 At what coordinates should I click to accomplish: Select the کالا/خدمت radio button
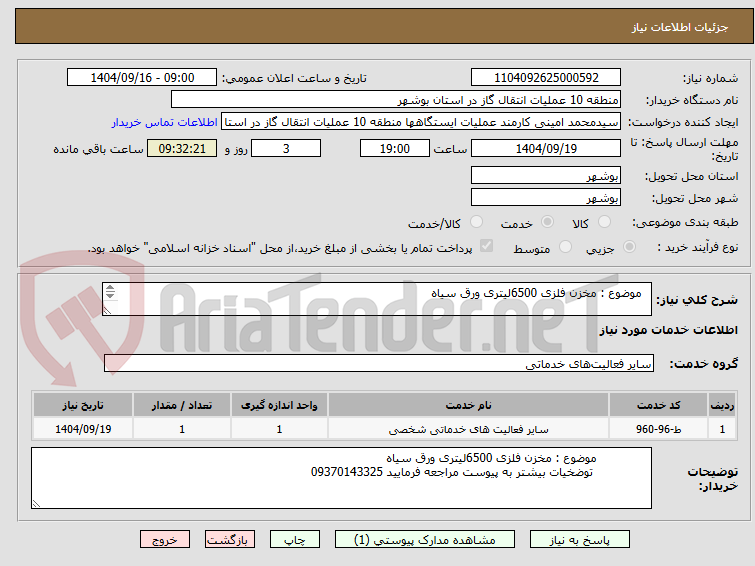pos(476,222)
